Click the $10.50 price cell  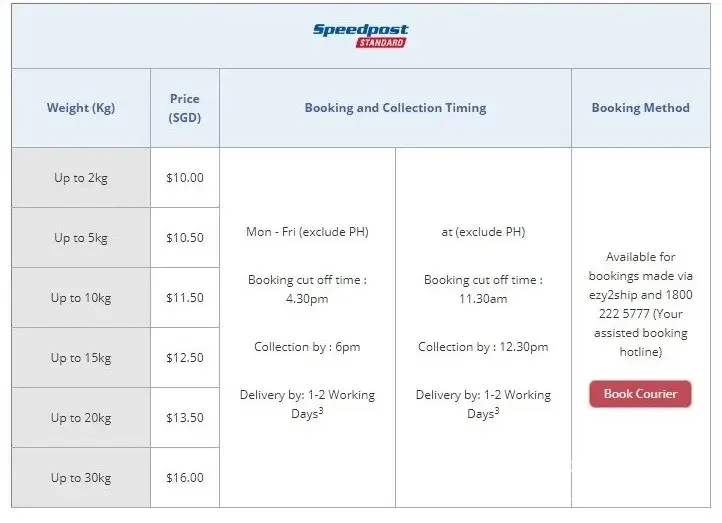click(184, 238)
